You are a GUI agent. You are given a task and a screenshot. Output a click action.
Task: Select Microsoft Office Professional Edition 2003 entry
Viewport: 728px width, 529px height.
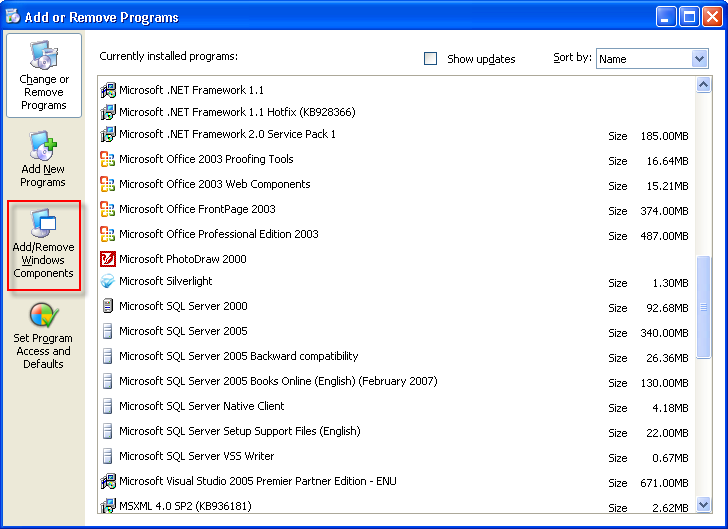click(x=394, y=235)
